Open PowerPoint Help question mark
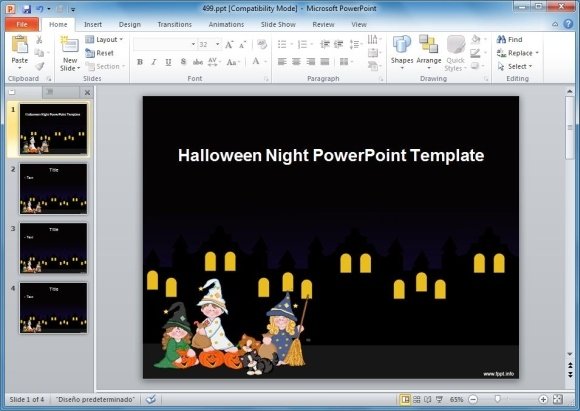The width and height of the screenshot is (580, 411). pyautogui.click(x=568, y=24)
